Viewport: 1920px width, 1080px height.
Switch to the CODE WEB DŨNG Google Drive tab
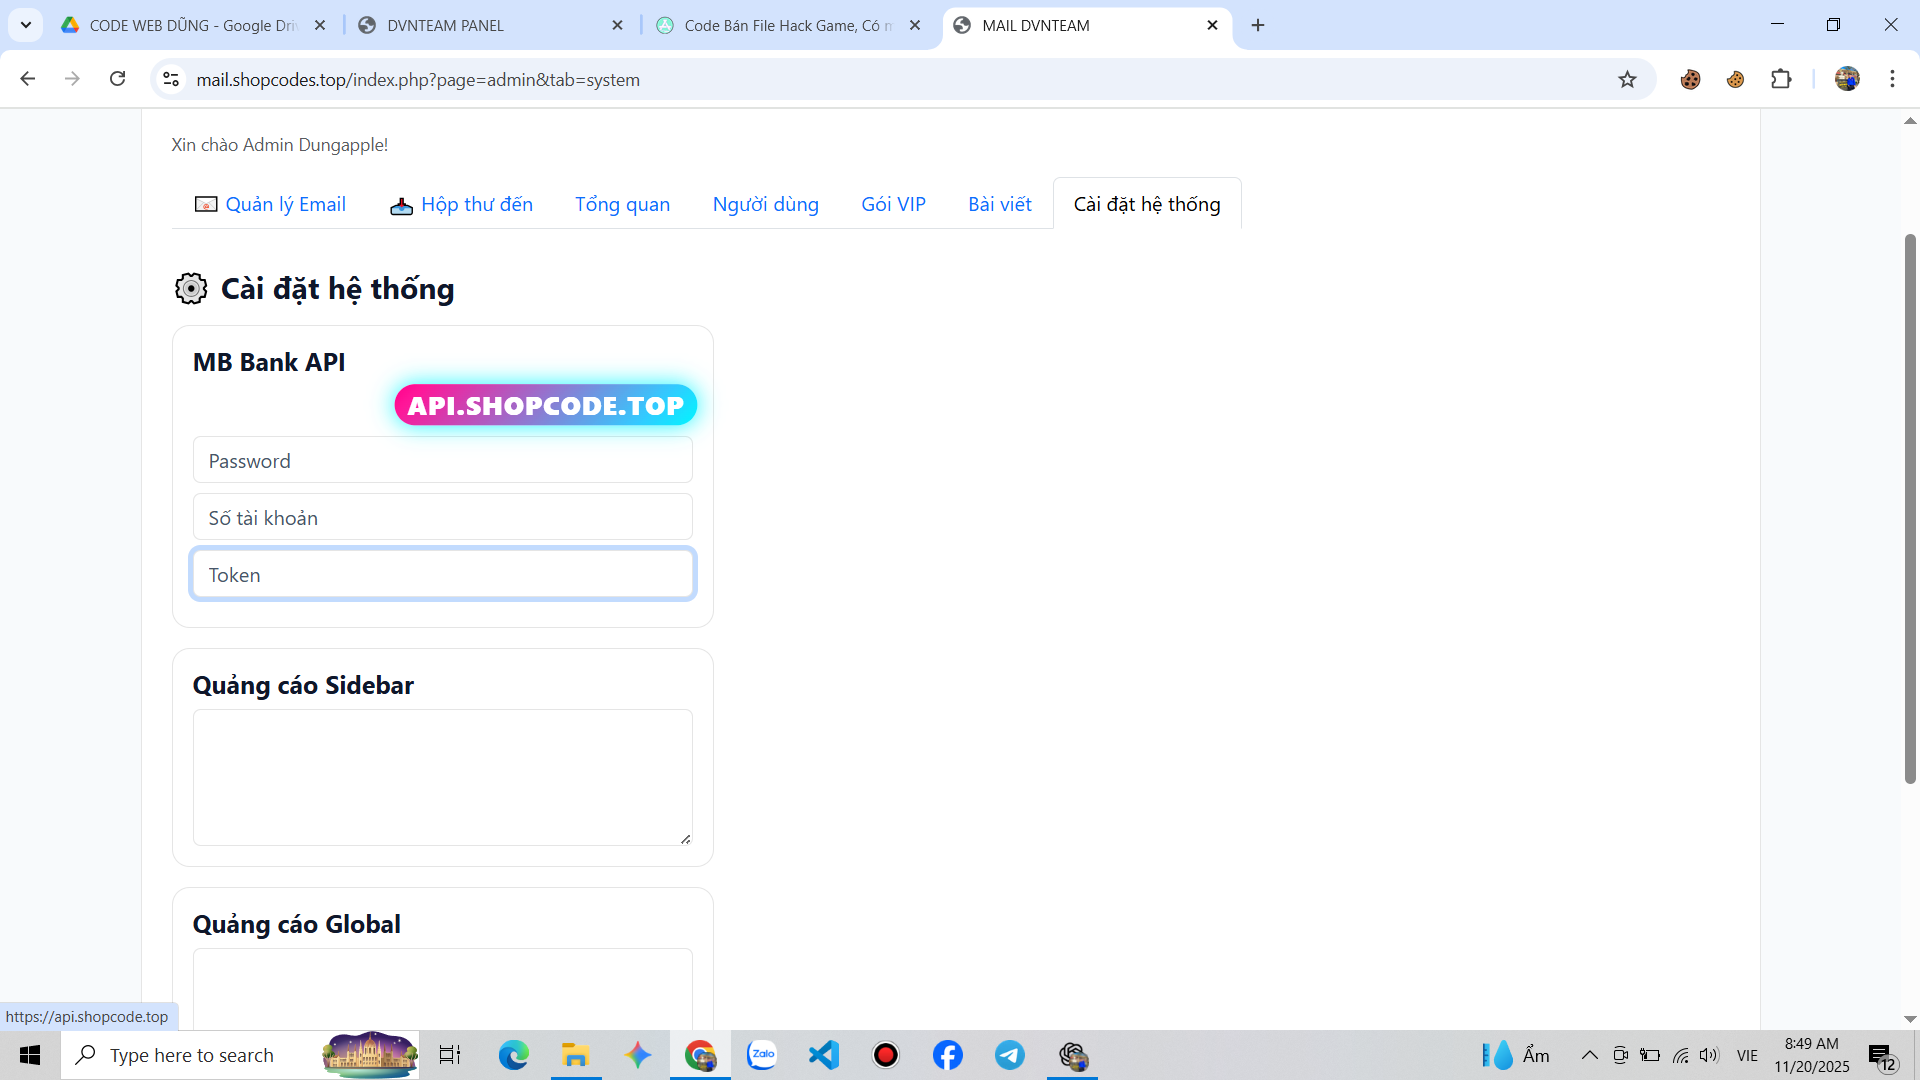coord(192,25)
